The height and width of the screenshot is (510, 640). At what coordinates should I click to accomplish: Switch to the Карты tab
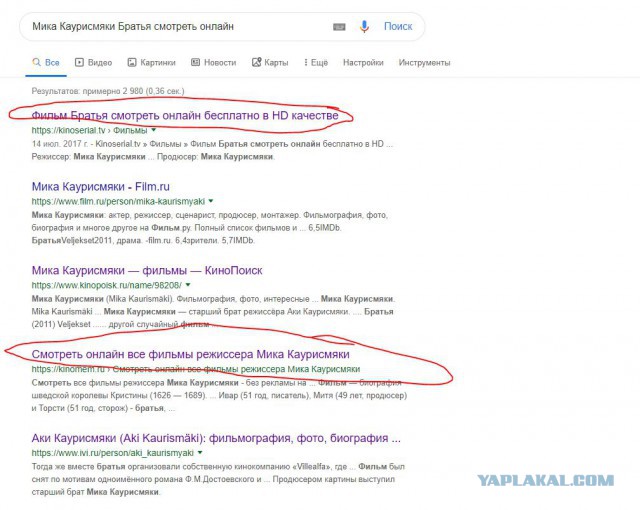270,62
